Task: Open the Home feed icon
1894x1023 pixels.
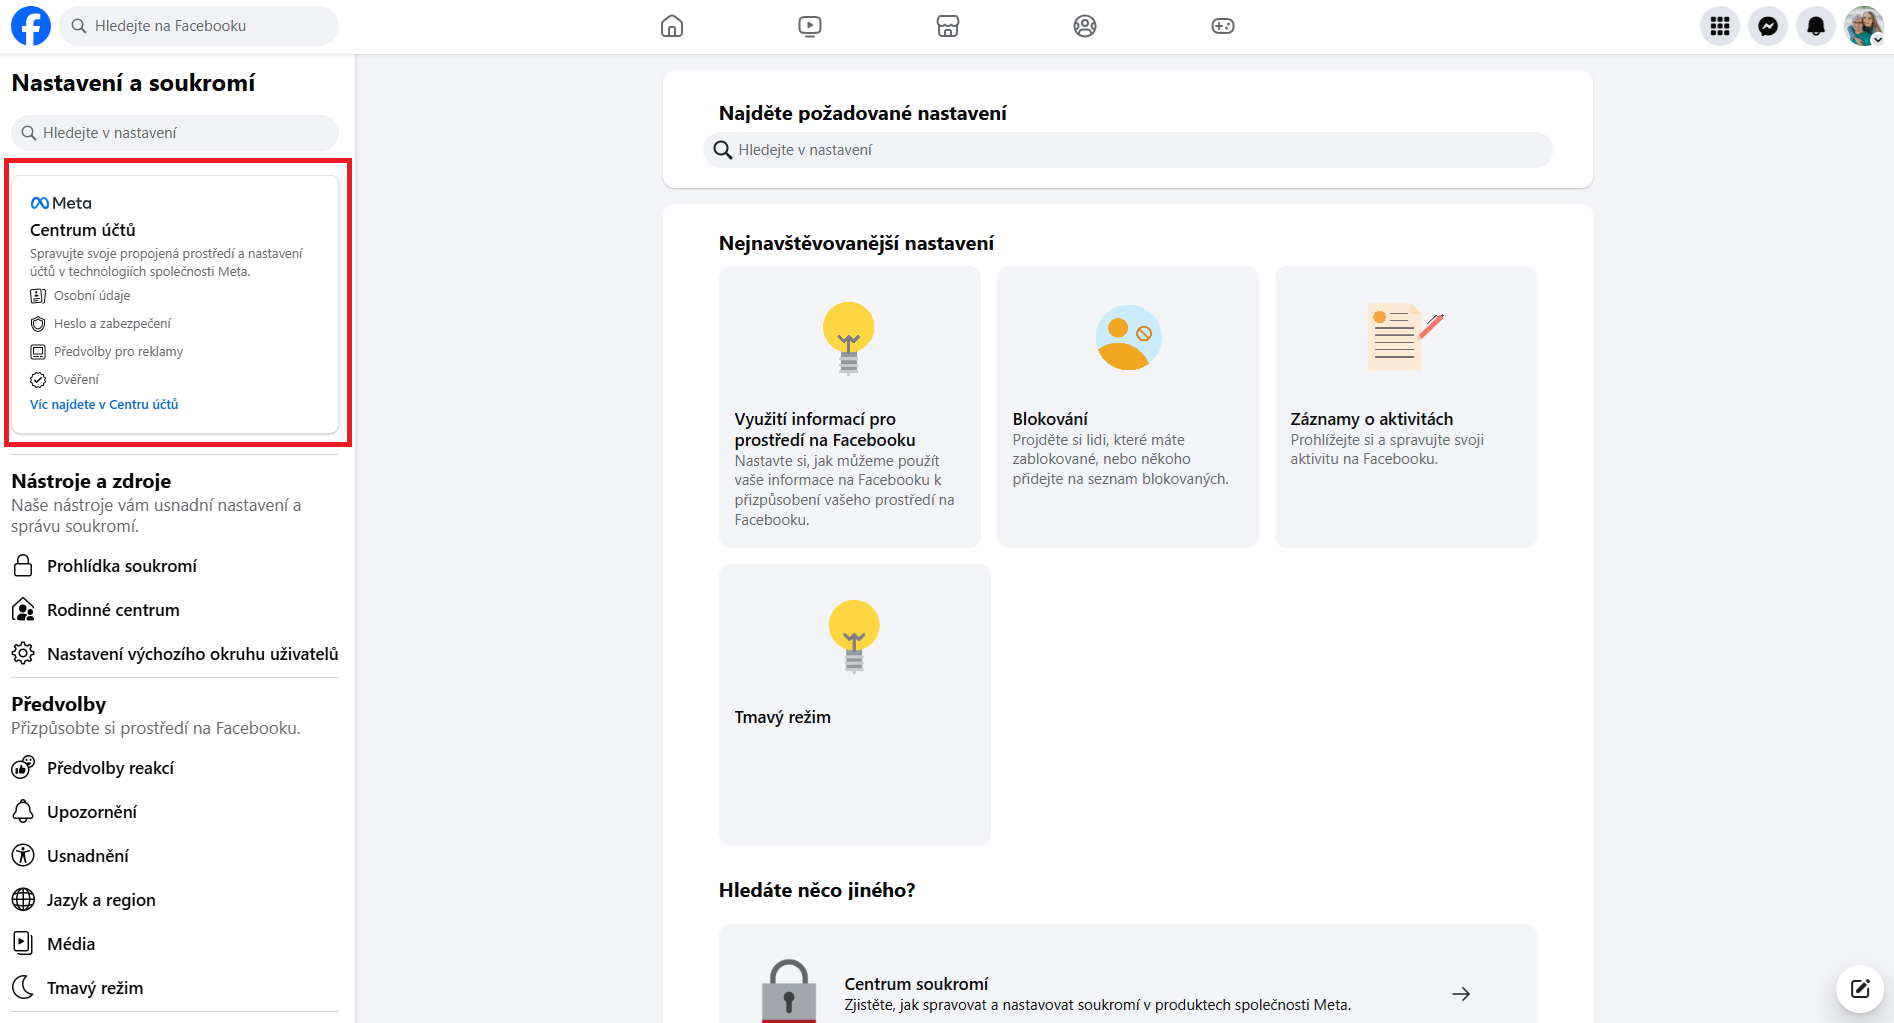Action: pos(672,26)
